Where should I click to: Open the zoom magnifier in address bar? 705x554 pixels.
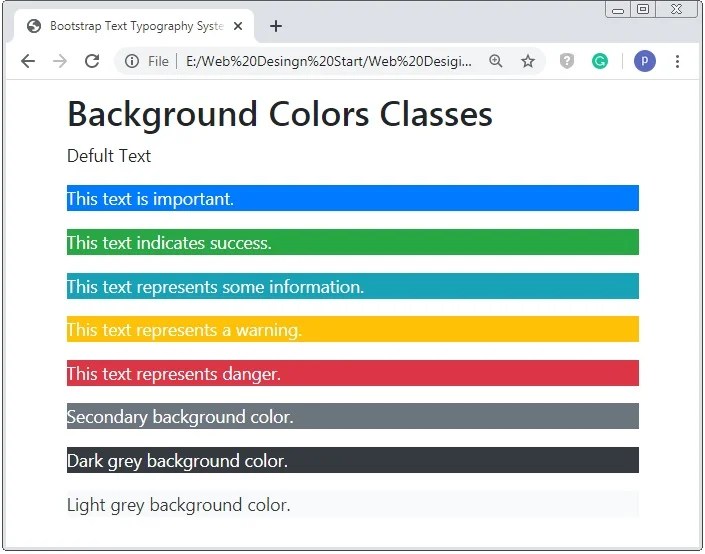pyautogui.click(x=495, y=61)
